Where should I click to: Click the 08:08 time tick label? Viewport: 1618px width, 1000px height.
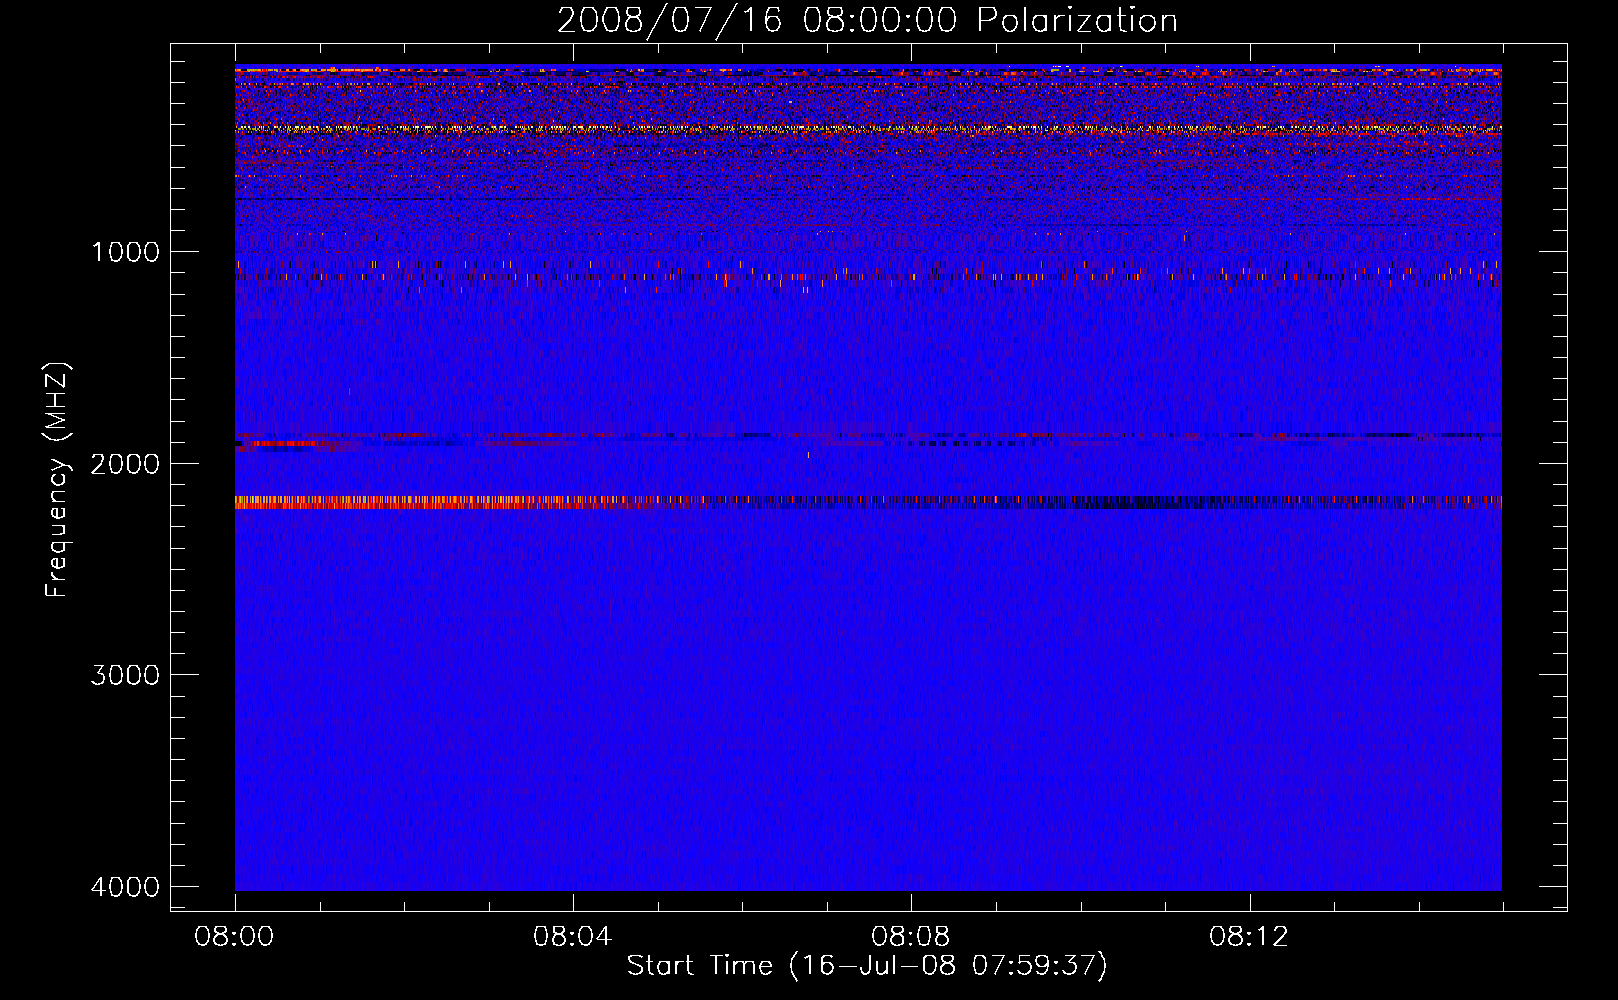(911, 937)
